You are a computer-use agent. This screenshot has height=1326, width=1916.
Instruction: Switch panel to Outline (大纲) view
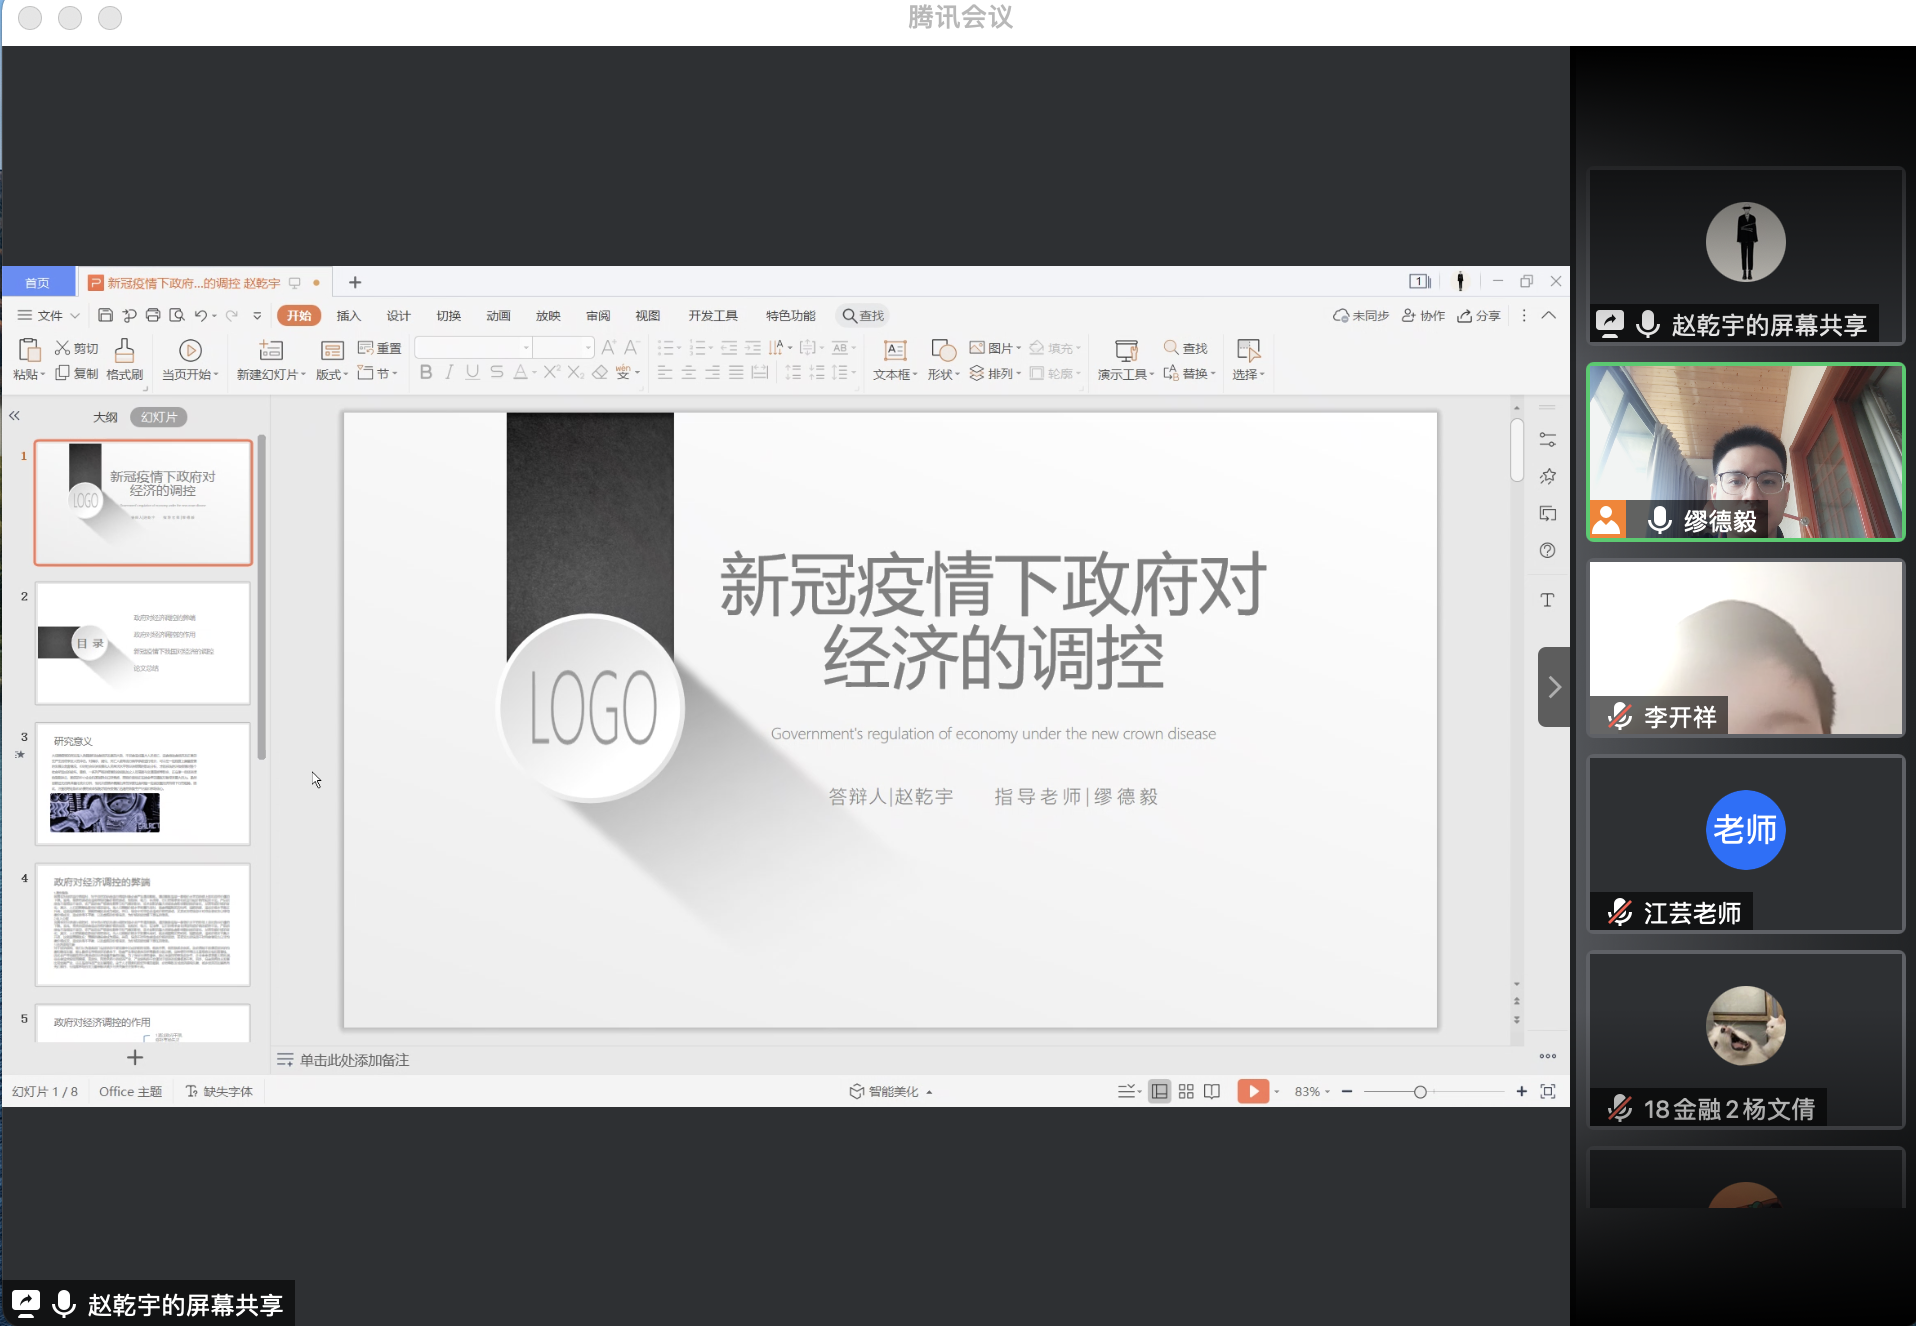[105, 417]
